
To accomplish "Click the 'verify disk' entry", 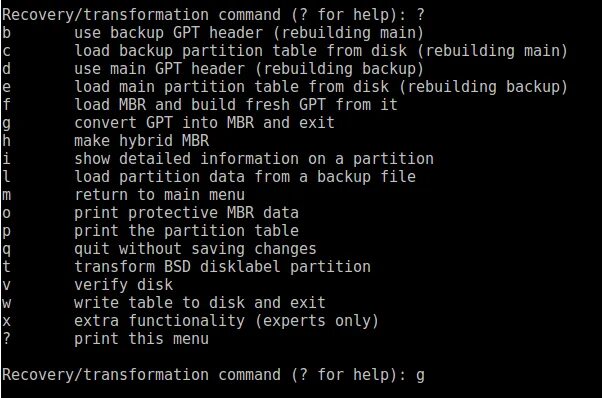I will pyautogui.click(x=123, y=285).
